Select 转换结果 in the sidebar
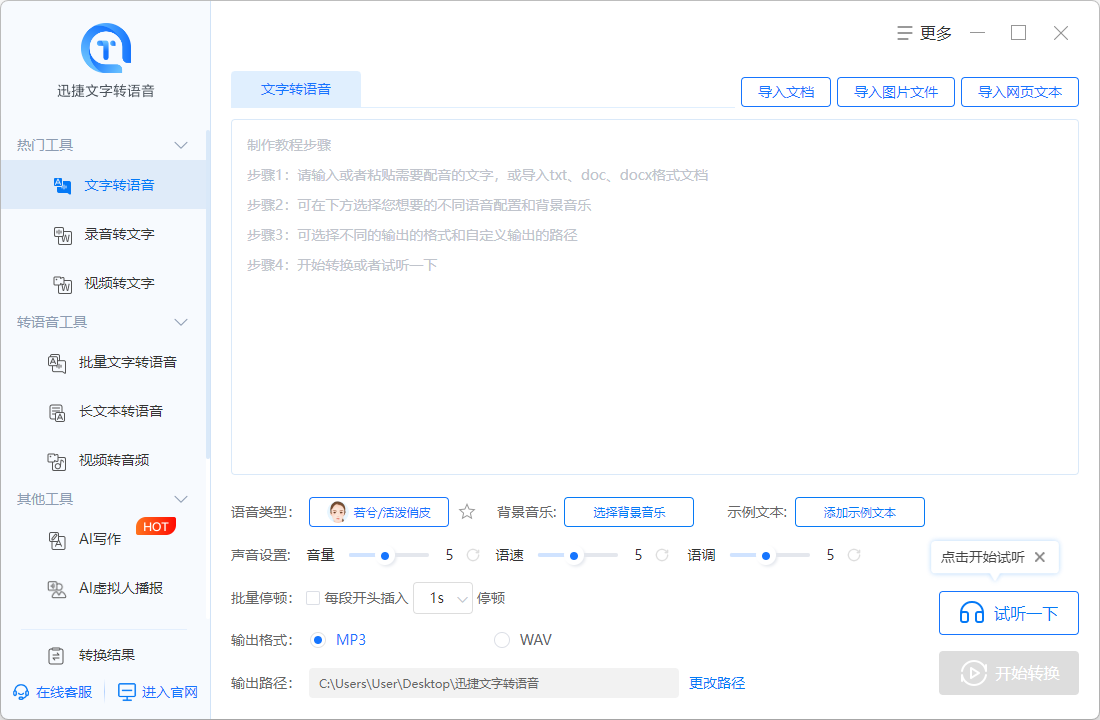Screen dimensions: 1100x720 point(104,655)
